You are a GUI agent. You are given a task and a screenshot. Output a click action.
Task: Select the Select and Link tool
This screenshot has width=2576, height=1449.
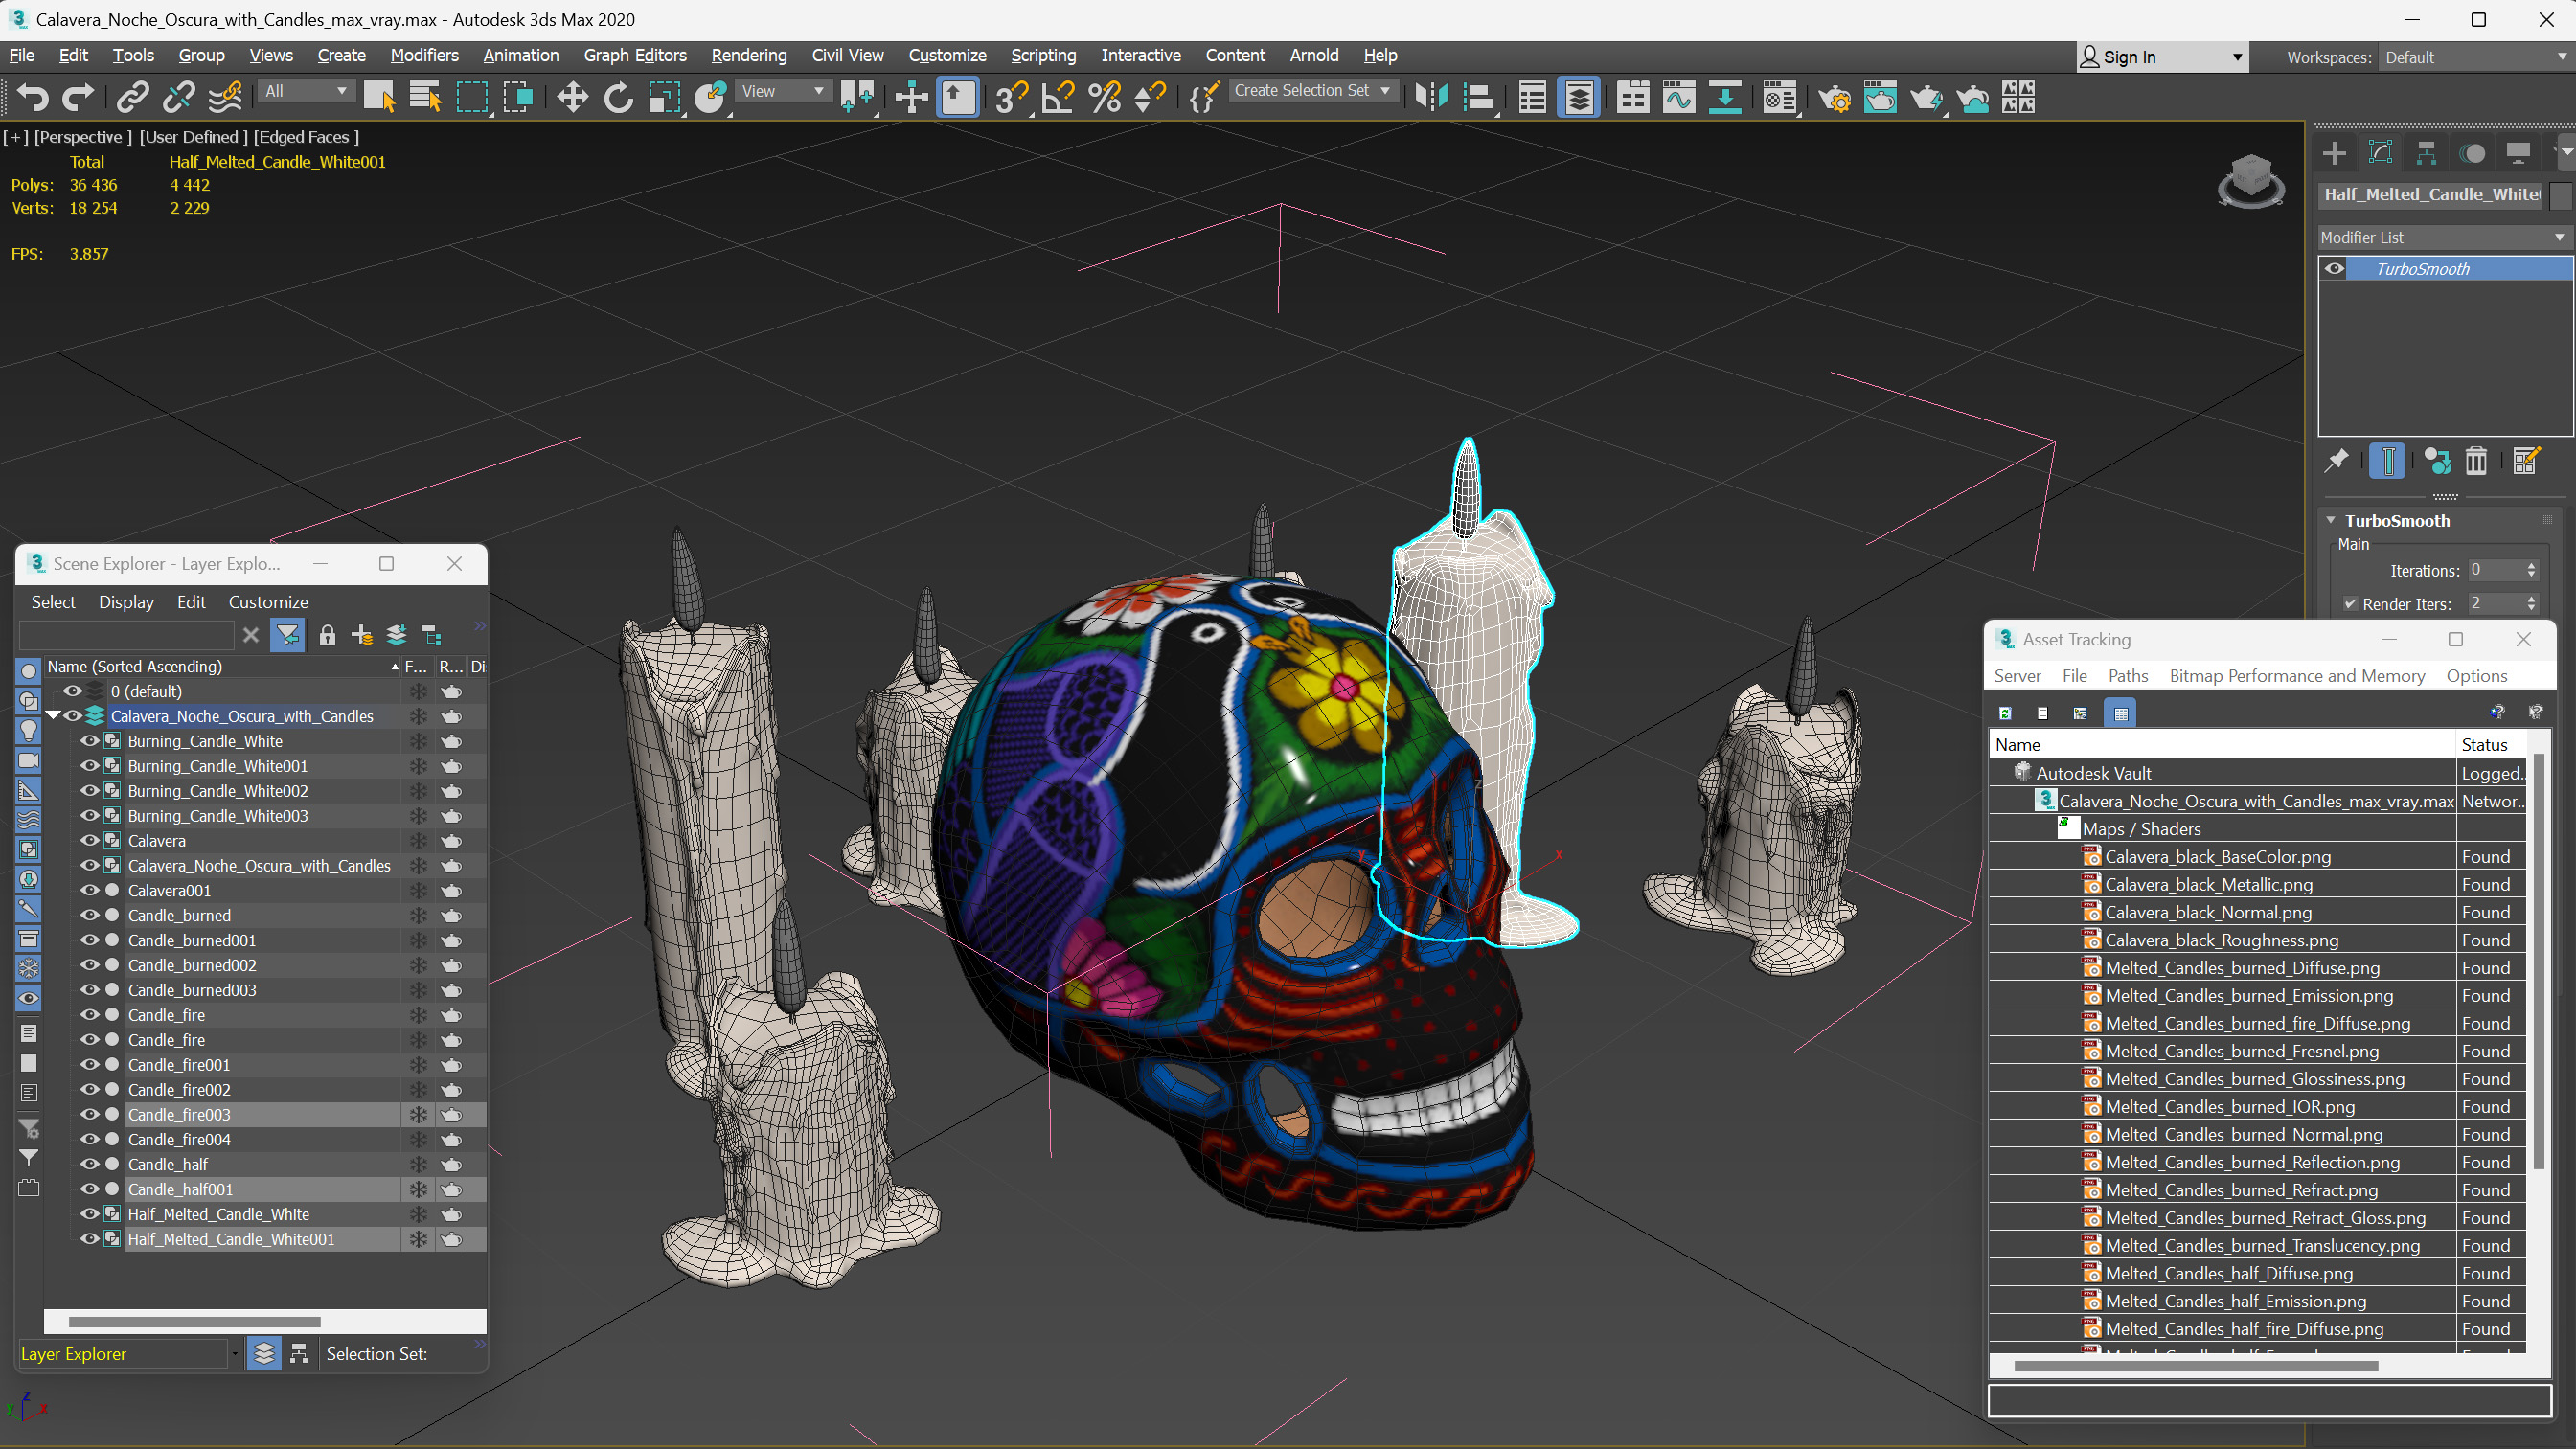[x=132, y=97]
